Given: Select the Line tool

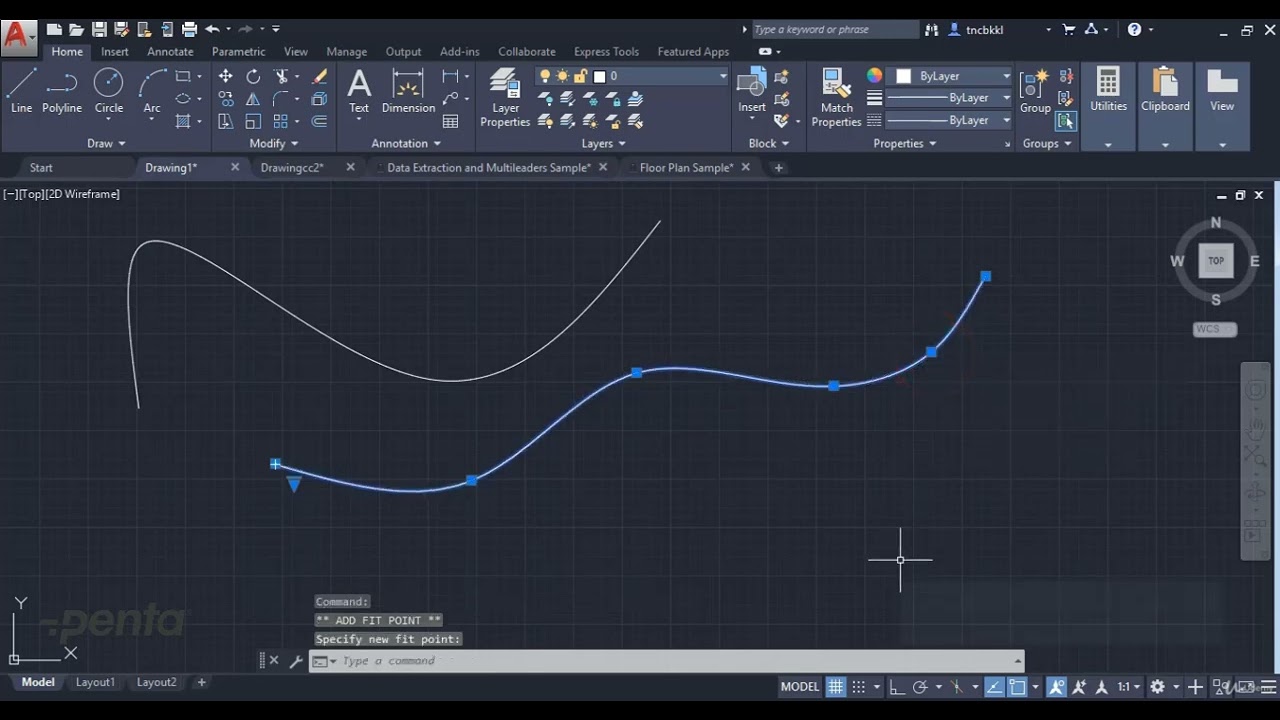Looking at the screenshot, I should click(21, 91).
